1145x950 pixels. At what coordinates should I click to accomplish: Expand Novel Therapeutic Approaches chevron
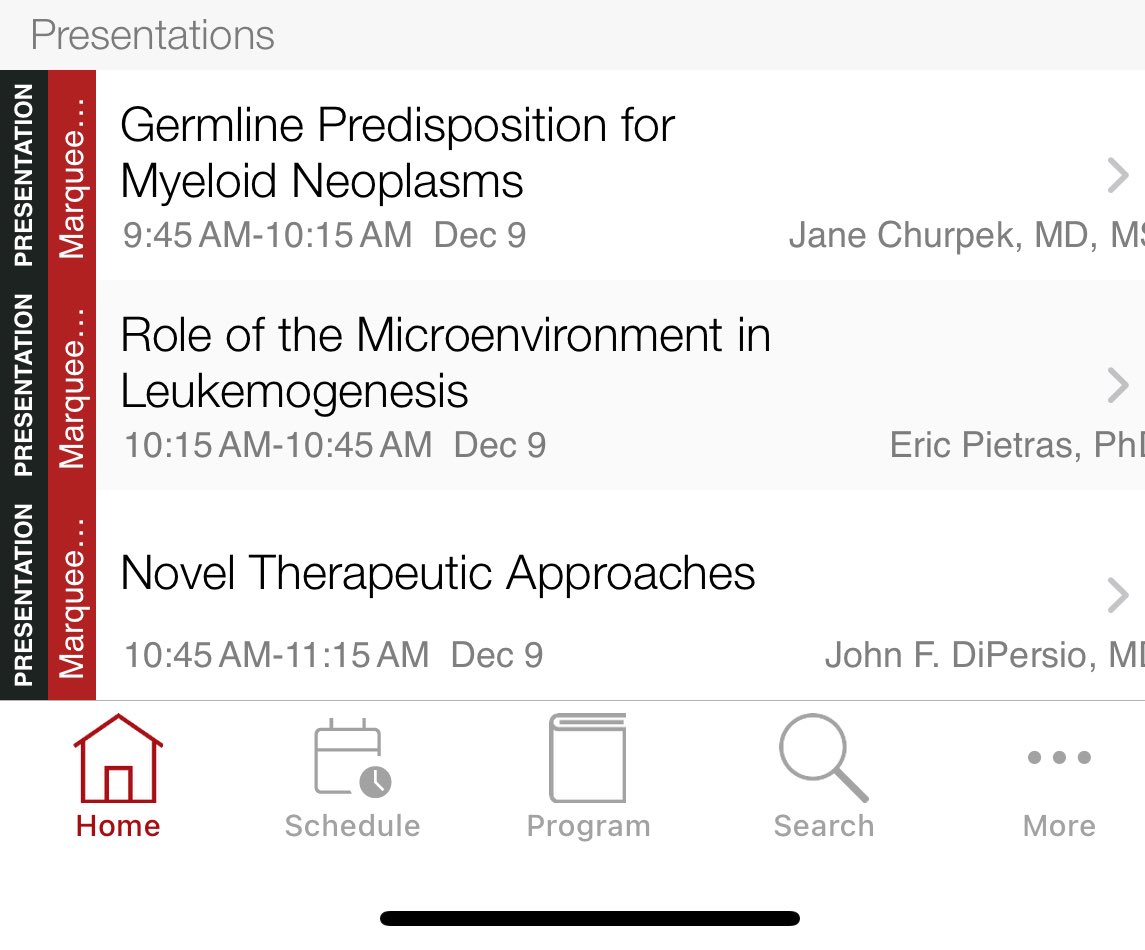[x=1118, y=595]
